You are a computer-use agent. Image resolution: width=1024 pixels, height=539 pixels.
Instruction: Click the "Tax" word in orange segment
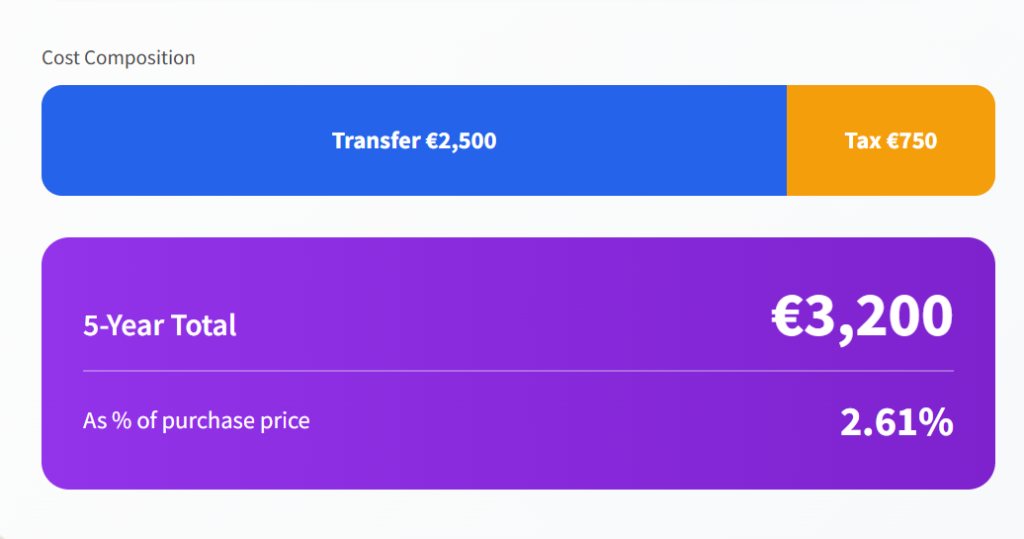tap(862, 141)
